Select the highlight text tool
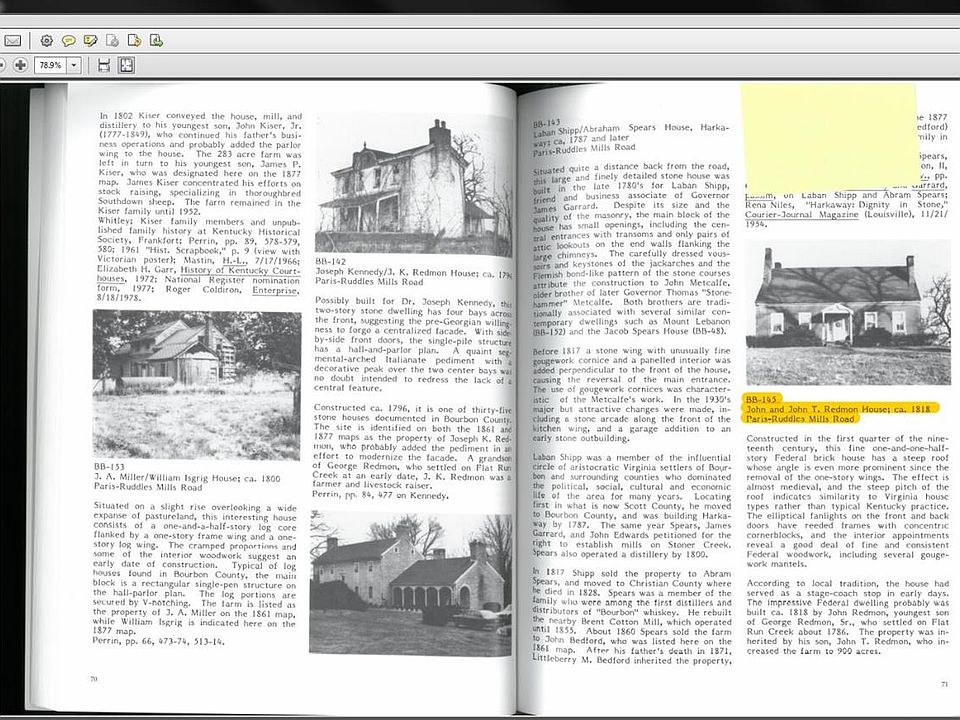 point(91,41)
